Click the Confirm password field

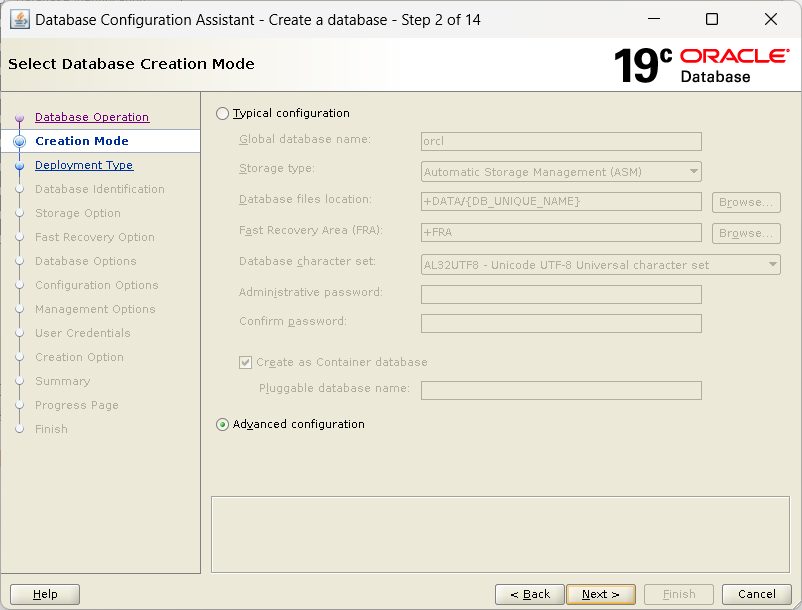point(561,324)
